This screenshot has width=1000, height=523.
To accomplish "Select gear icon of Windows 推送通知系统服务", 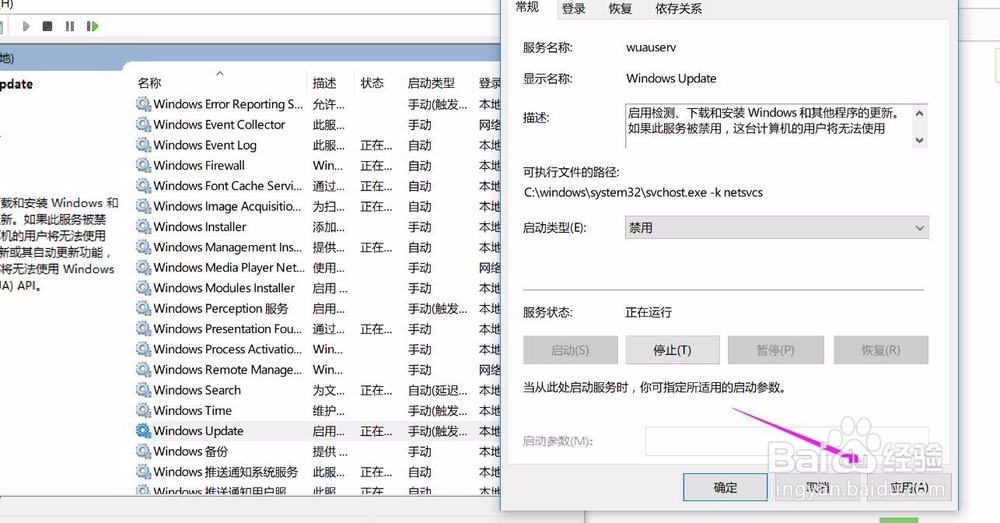I will coord(143,471).
